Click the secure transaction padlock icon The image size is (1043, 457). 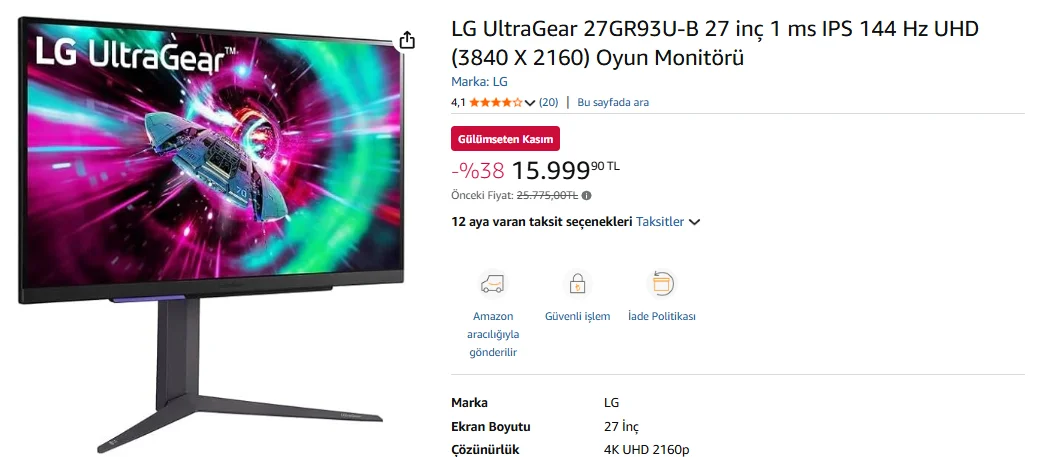coord(577,284)
